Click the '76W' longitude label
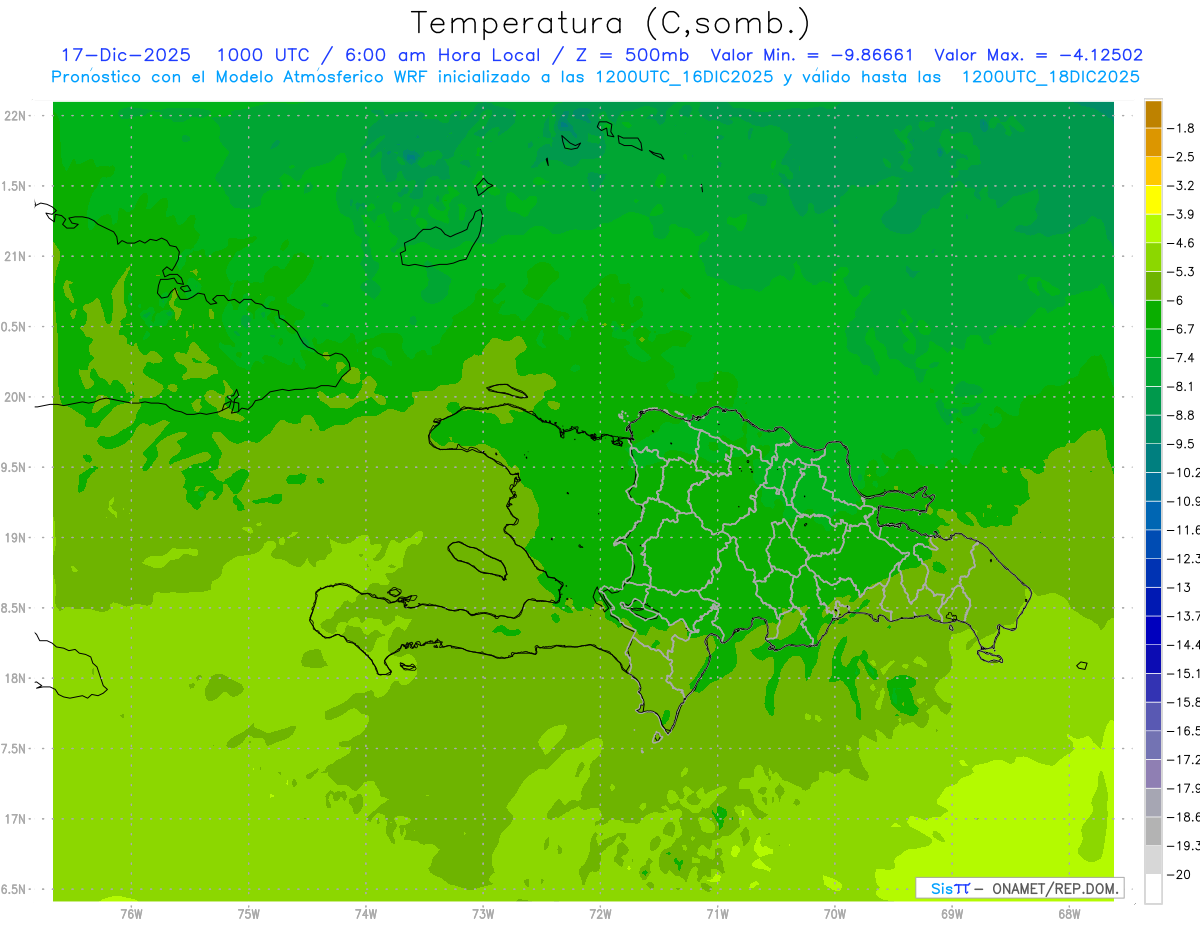The image size is (1200, 927). tap(131, 913)
